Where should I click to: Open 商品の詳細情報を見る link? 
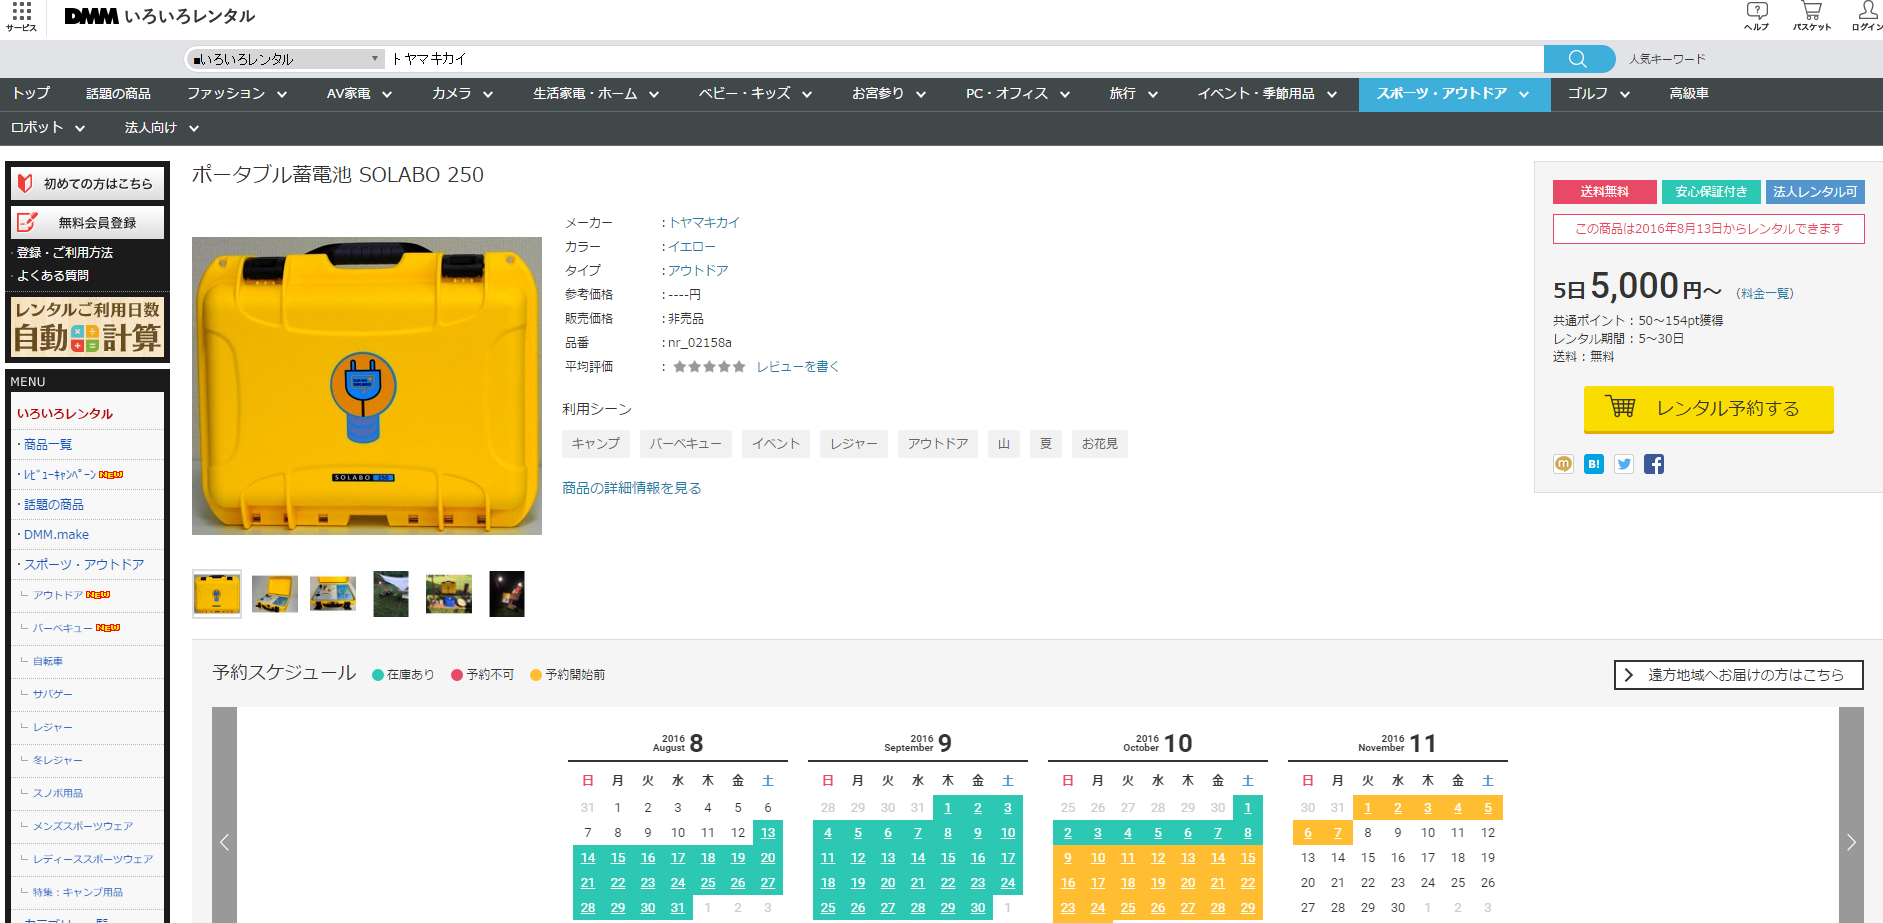click(632, 488)
